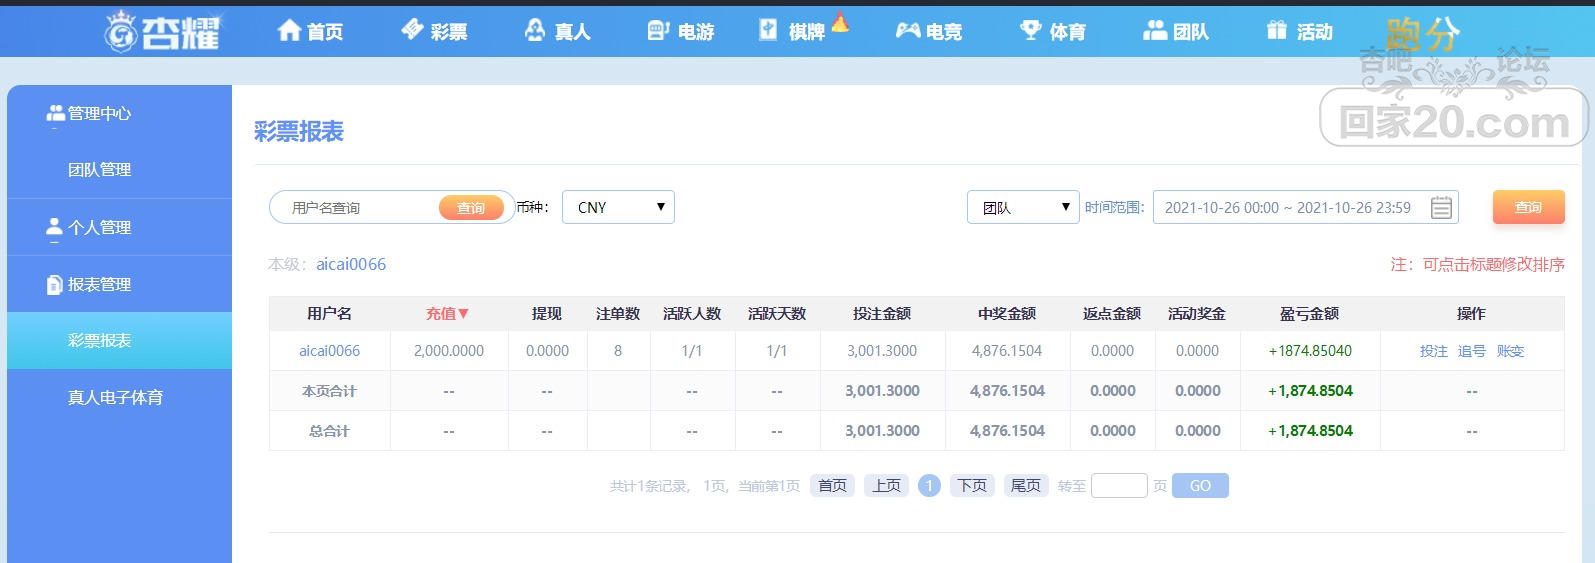Click the gamepad esports icon
This screenshot has height=563, width=1595.
pos(907,31)
